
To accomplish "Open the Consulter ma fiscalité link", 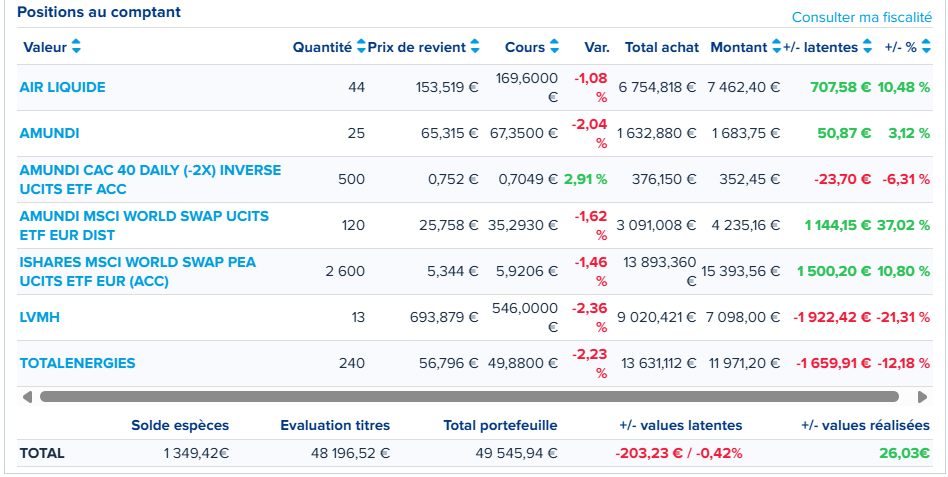I will (x=861, y=17).
